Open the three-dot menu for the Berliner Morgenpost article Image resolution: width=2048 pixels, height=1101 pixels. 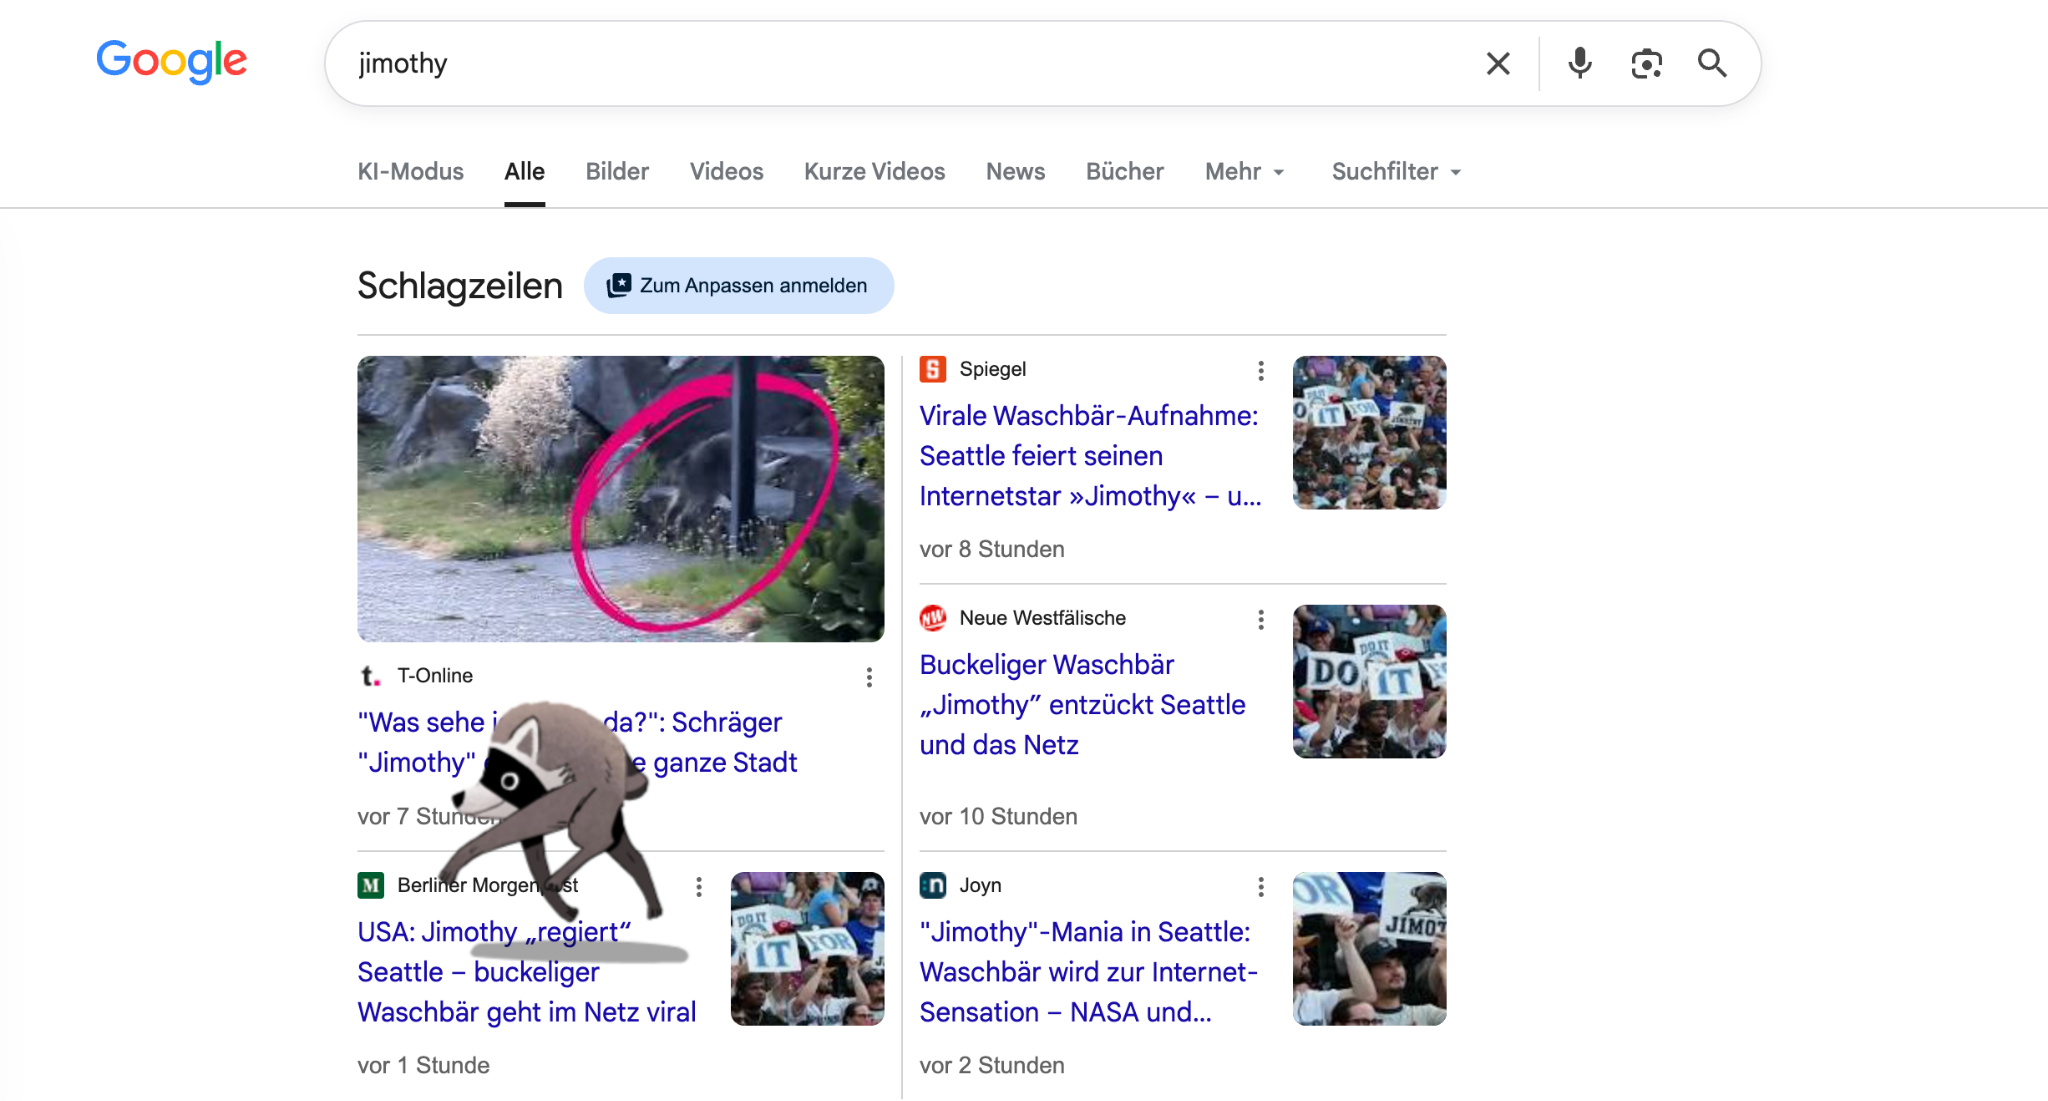point(699,887)
